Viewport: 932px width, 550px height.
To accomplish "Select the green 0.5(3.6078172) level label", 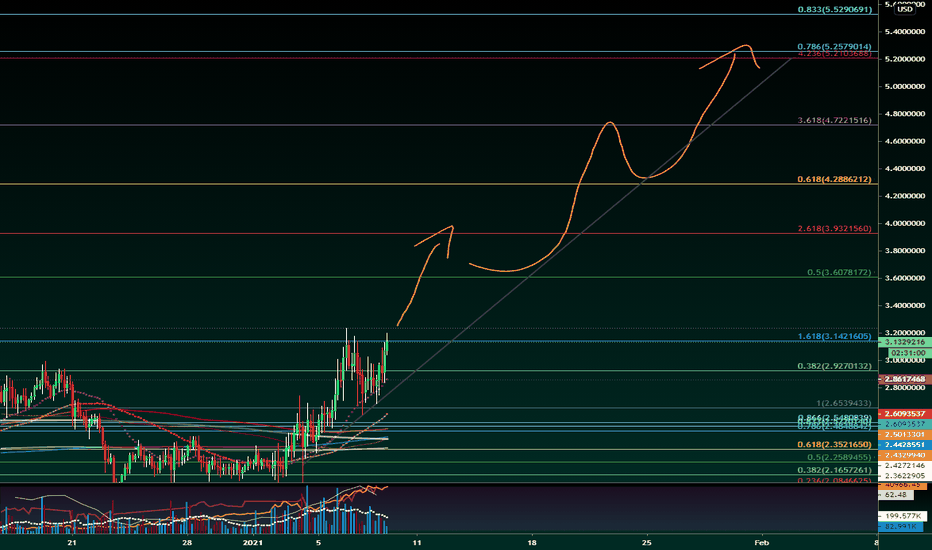I will 839,272.
